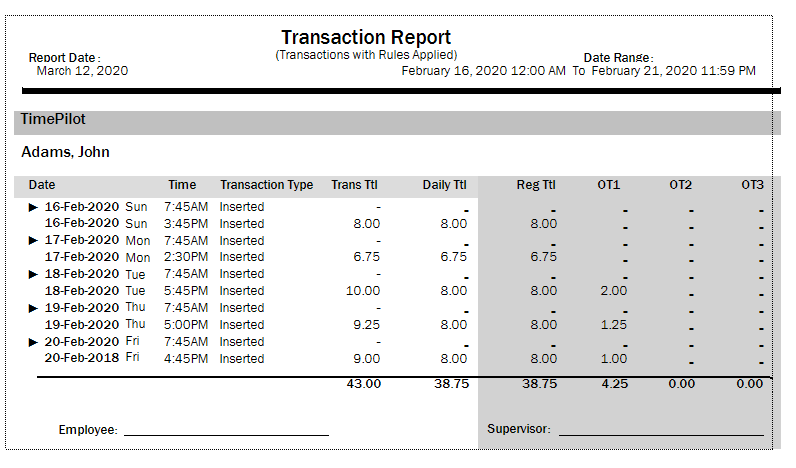This screenshot has height=468, width=796.
Task: Select the Reg Ttl column header
Action: 536,185
